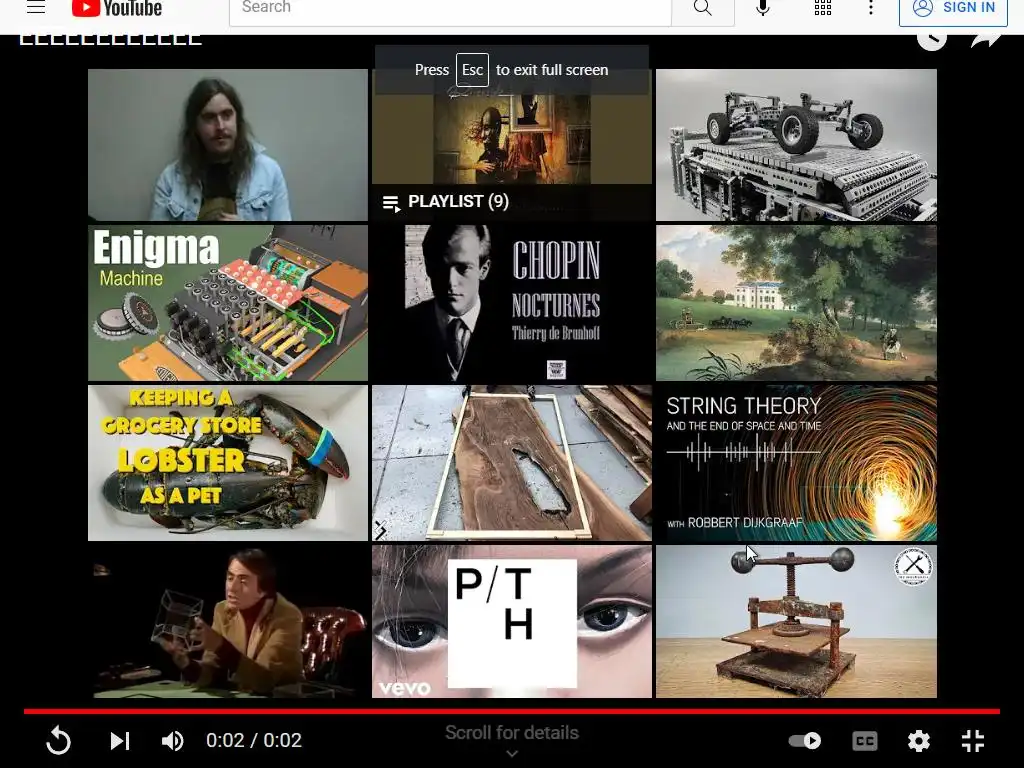Replay the video with the replay button
1024x768 pixels.
pyautogui.click(x=58, y=741)
